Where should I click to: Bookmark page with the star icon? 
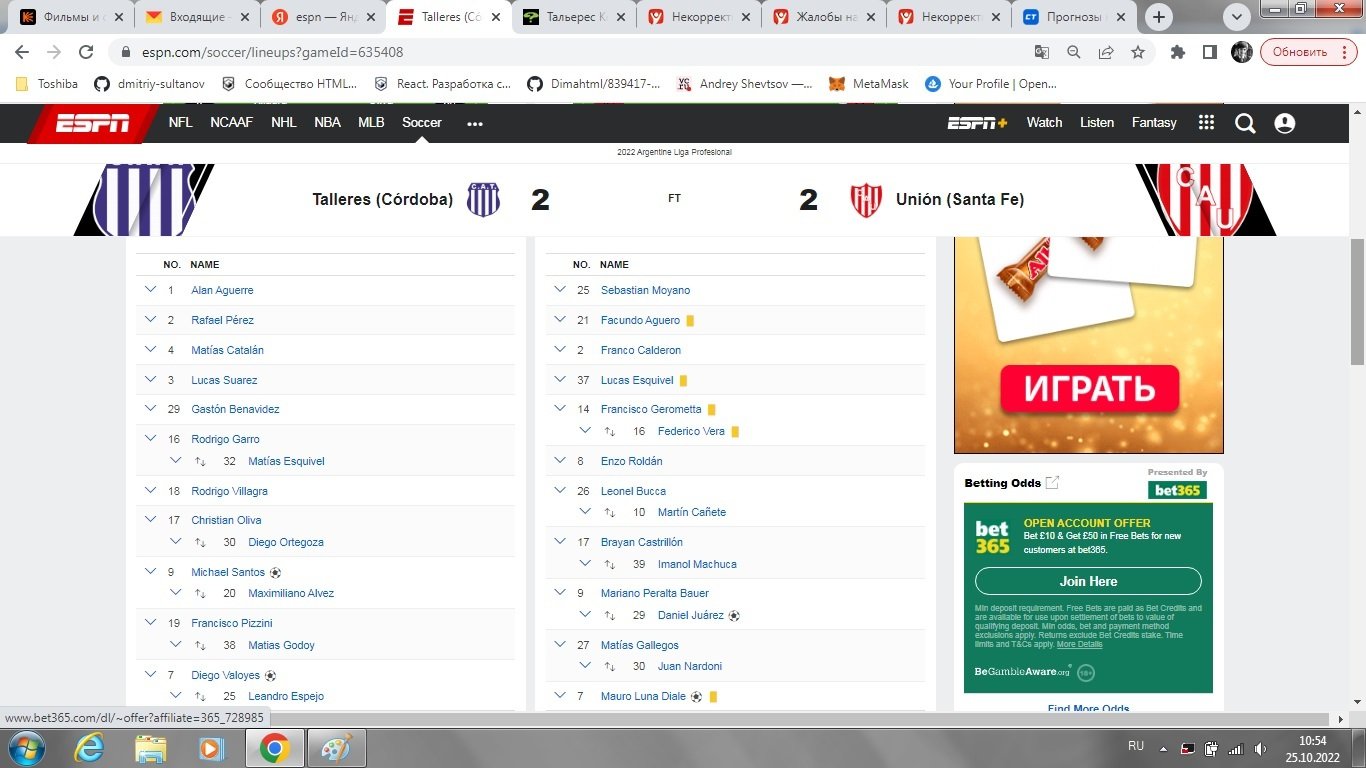tap(1138, 52)
